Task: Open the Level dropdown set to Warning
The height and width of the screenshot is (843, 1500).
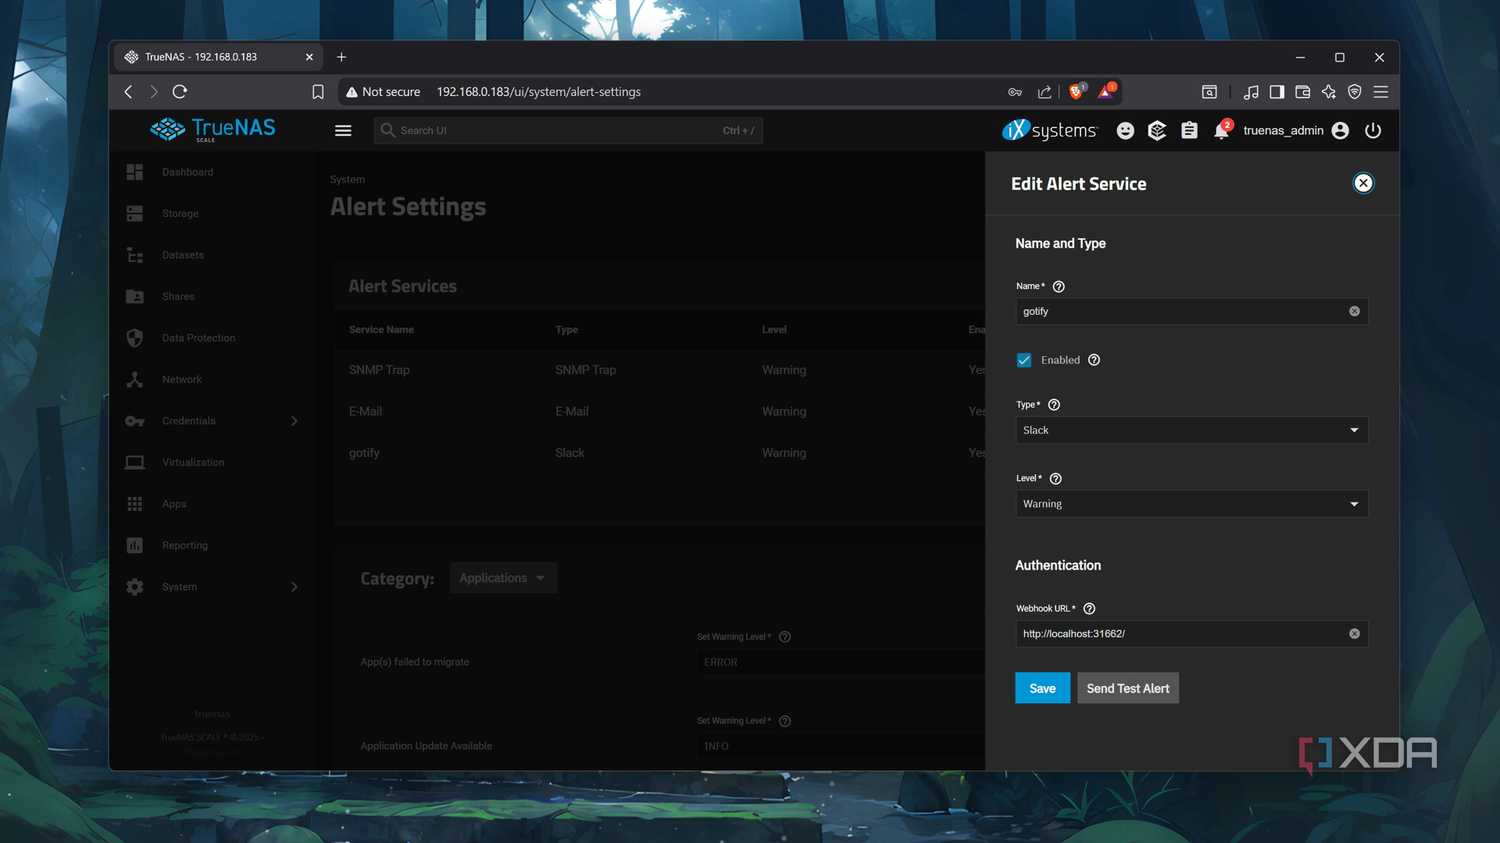Action: 1192,504
